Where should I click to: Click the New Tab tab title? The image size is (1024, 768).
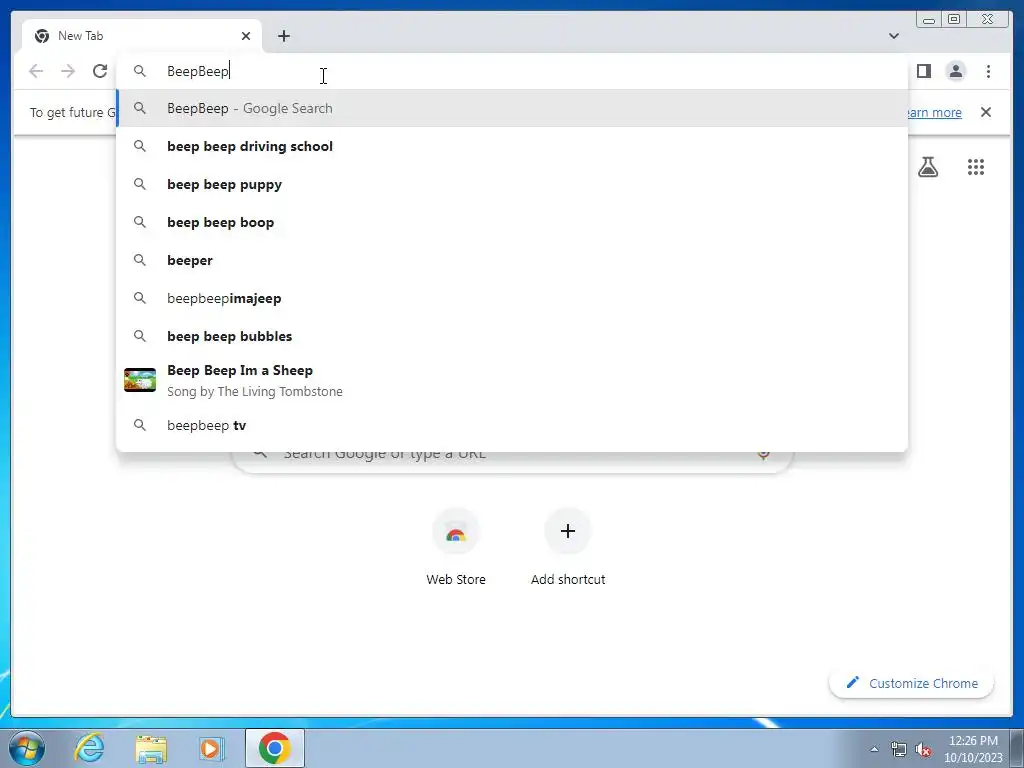pyautogui.click(x=80, y=36)
